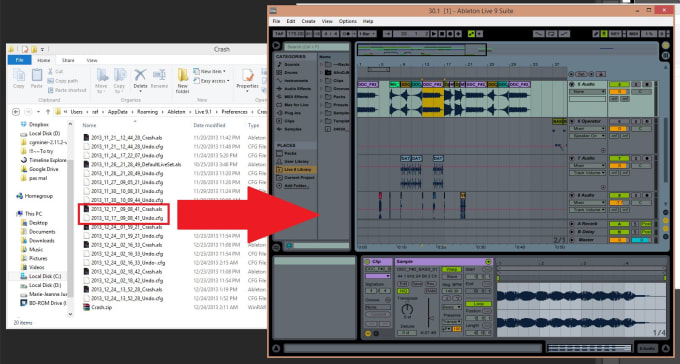Arm the 5 Audio track for recording
Screen dimensions: 680x364
(647, 85)
